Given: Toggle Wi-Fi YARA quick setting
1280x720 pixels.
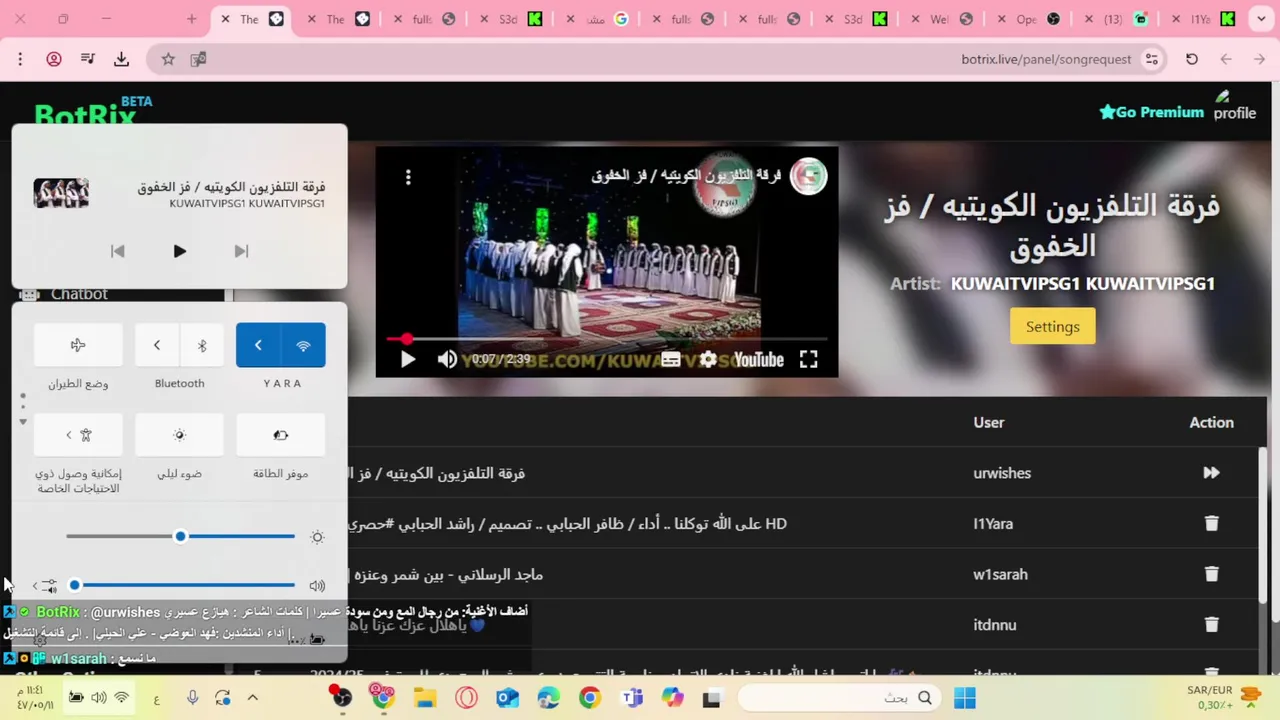Looking at the screenshot, I should coord(303,345).
